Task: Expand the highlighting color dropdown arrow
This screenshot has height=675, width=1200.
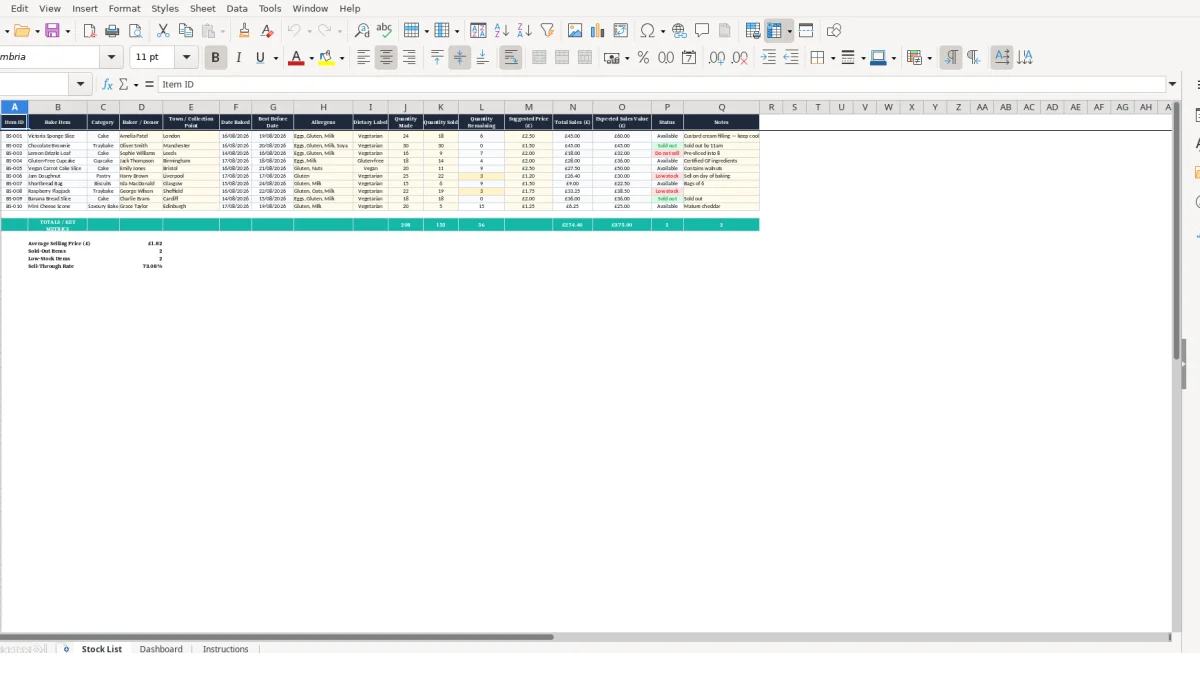Action: (x=342, y=58)
